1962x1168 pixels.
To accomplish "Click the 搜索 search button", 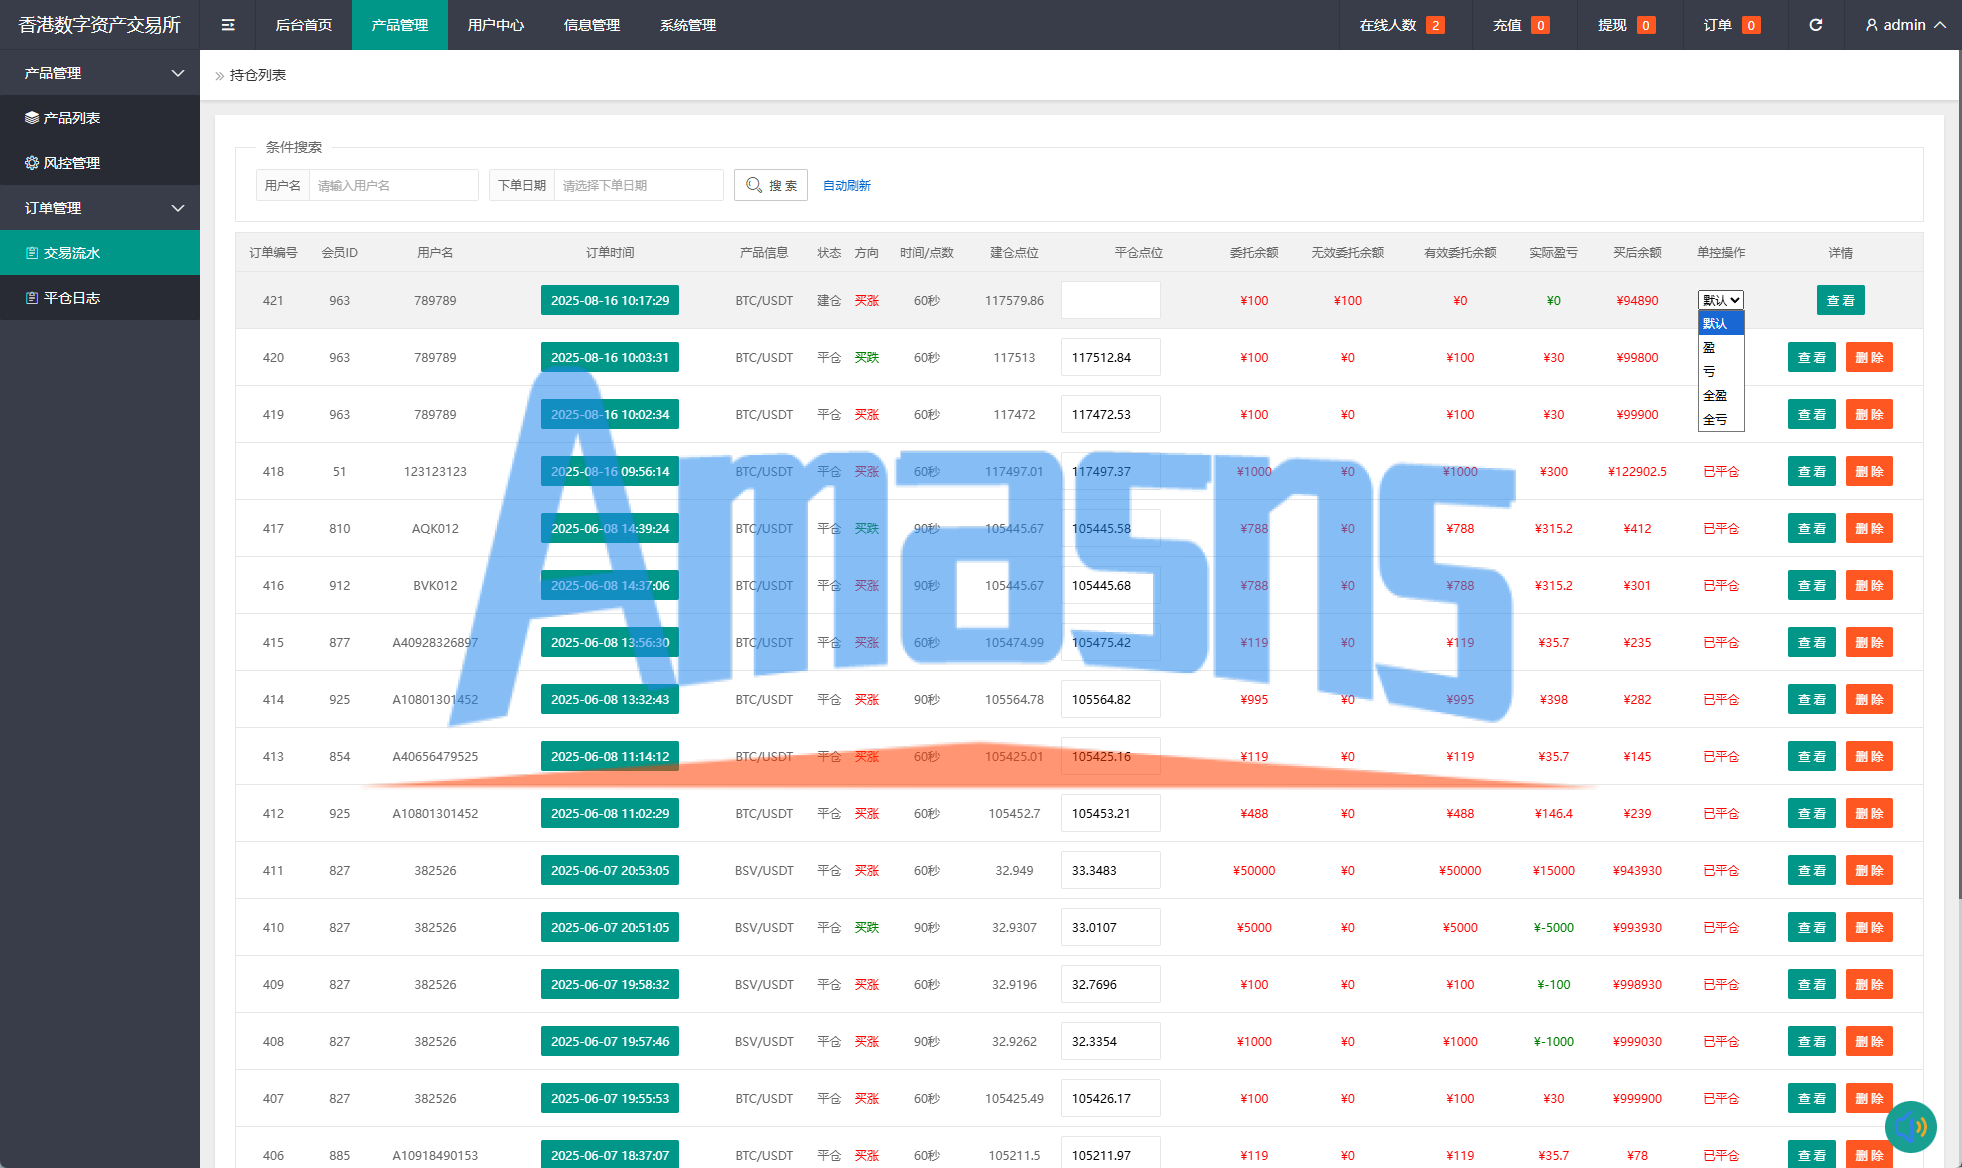I will [x=771, y=186].
